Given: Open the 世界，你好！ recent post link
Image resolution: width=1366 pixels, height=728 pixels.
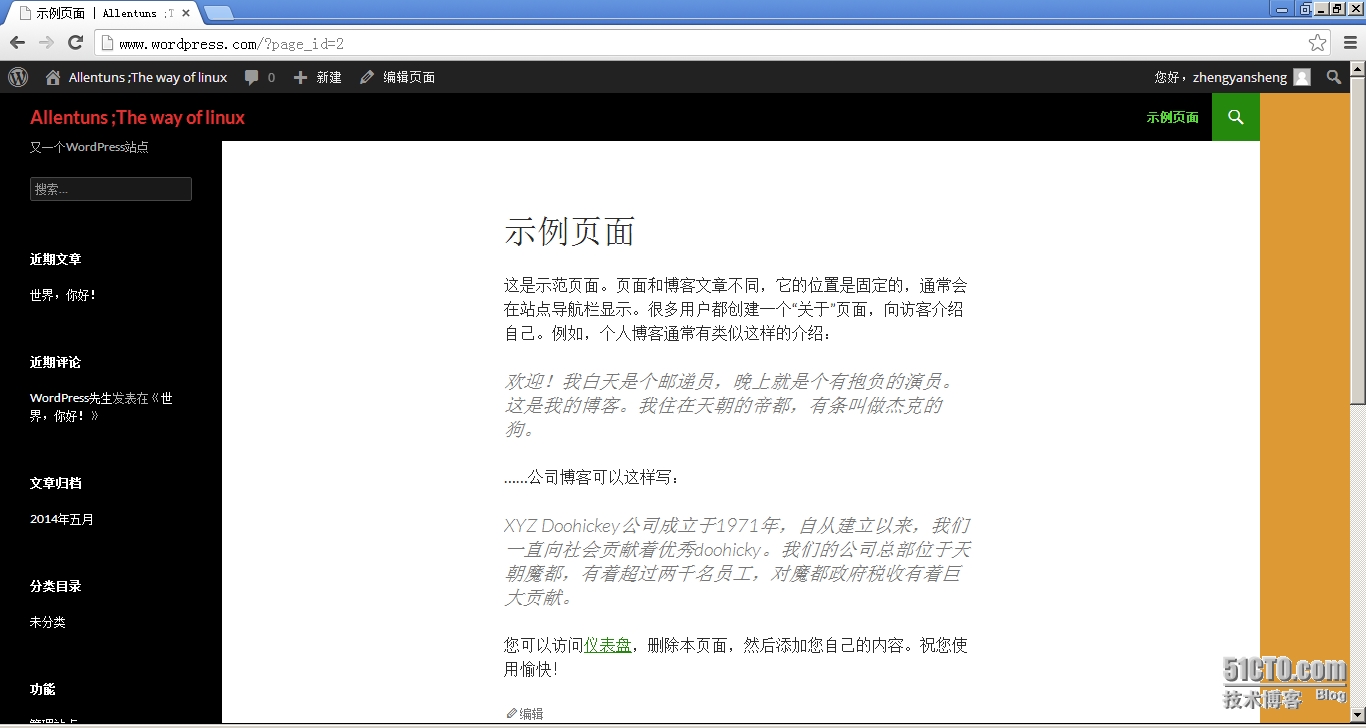Looking at the screenshot, I should pos(63,295).
